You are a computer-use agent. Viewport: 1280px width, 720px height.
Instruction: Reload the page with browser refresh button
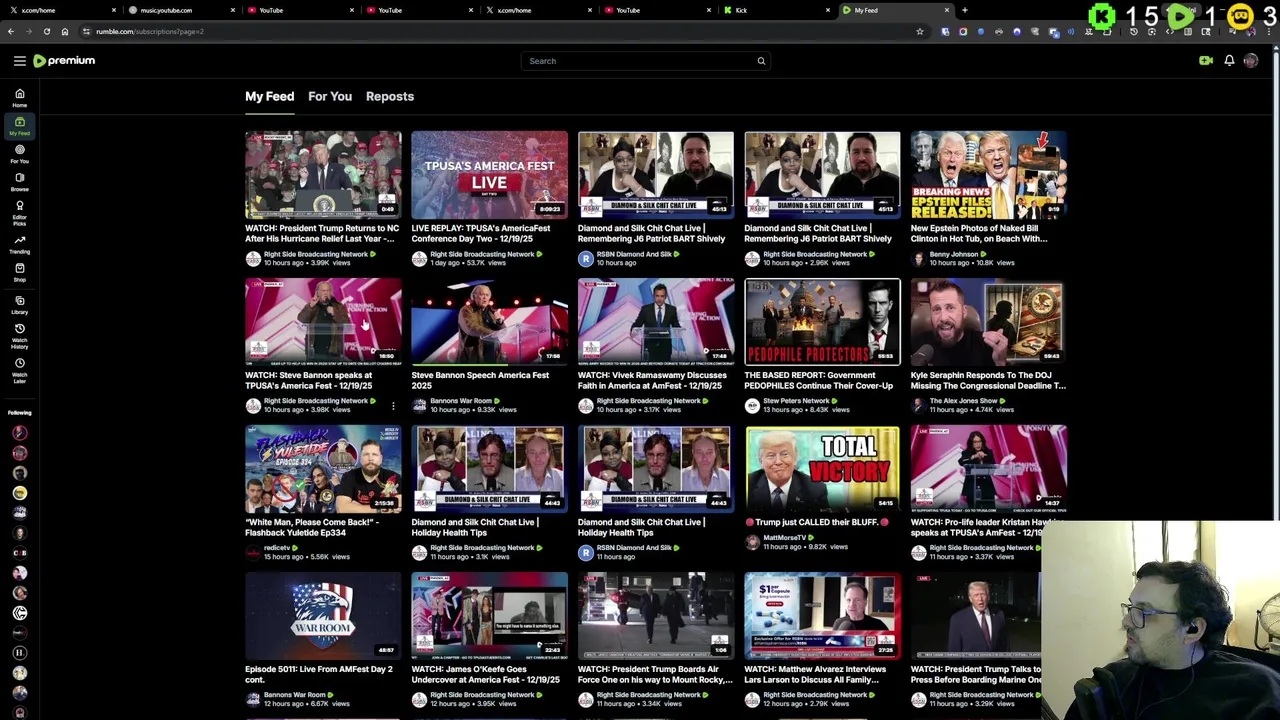point(47,31)
